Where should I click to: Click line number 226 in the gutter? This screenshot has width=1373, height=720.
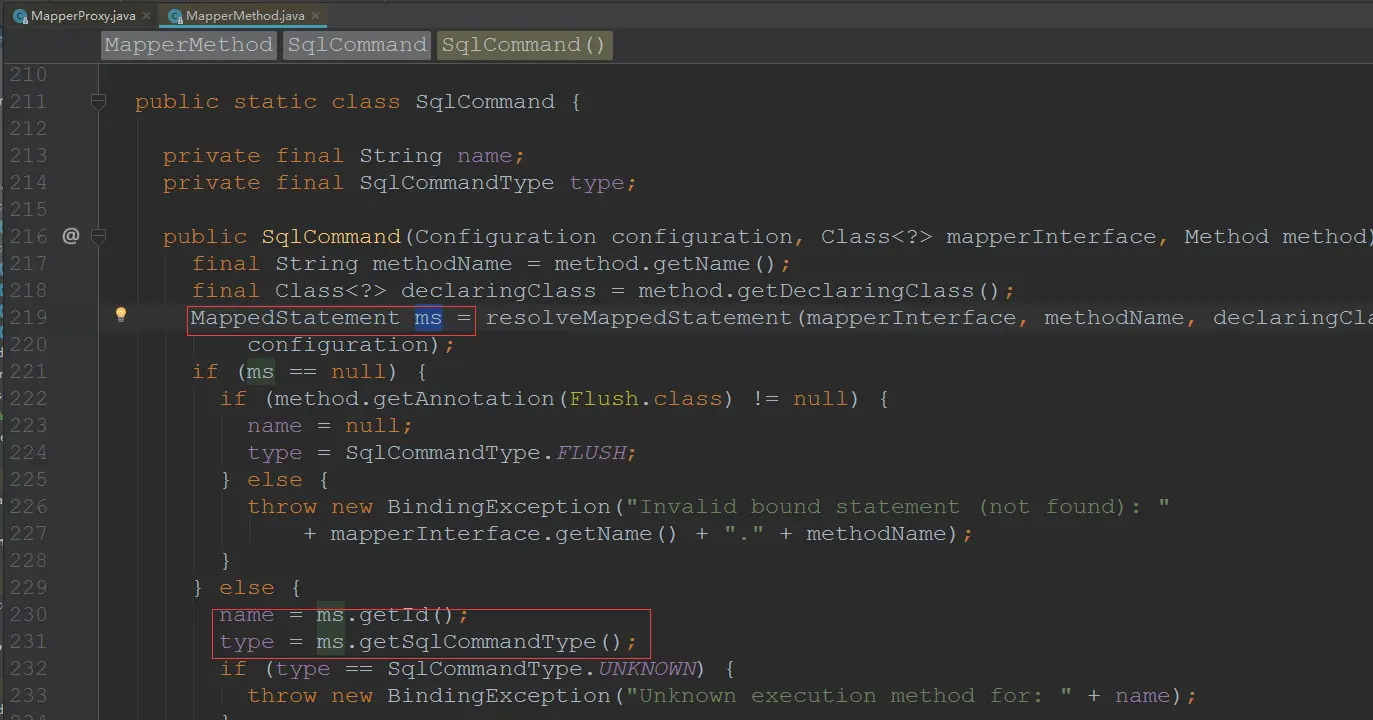point(27,506)
